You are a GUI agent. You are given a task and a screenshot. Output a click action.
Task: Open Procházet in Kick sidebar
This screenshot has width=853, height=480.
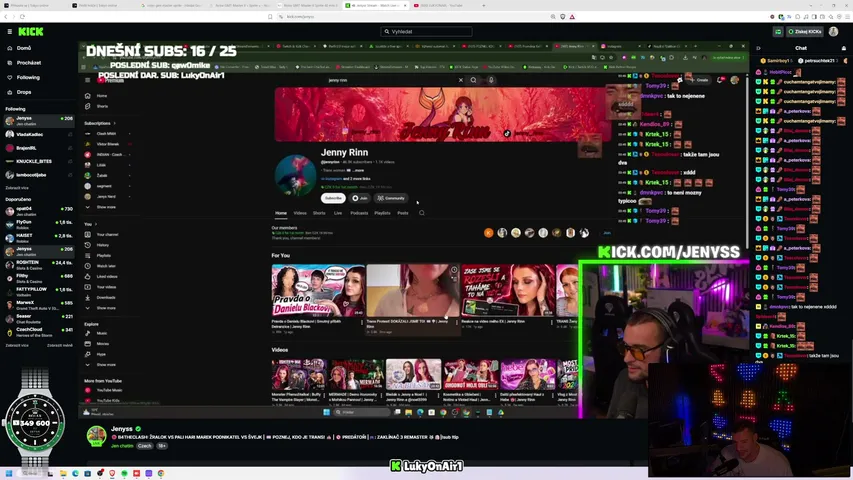[x=28, y=63]
